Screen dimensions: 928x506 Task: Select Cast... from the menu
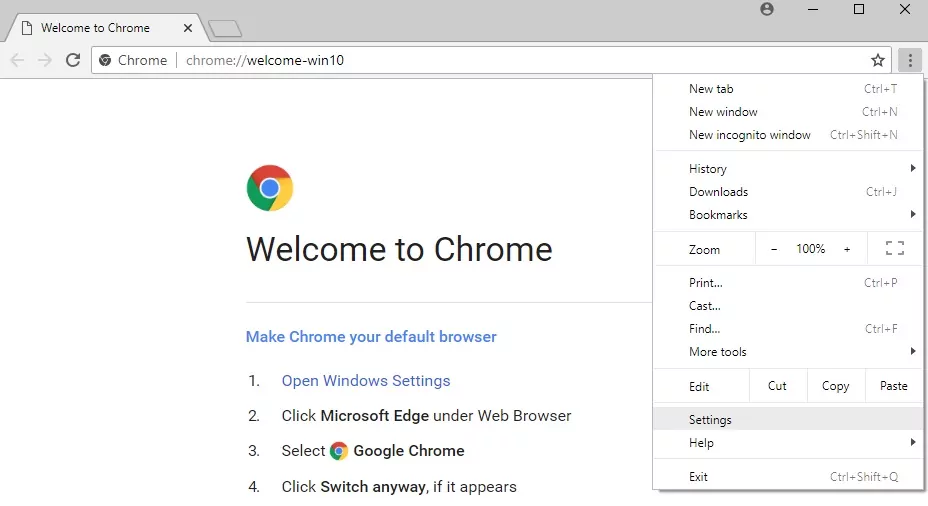point(788,306)
